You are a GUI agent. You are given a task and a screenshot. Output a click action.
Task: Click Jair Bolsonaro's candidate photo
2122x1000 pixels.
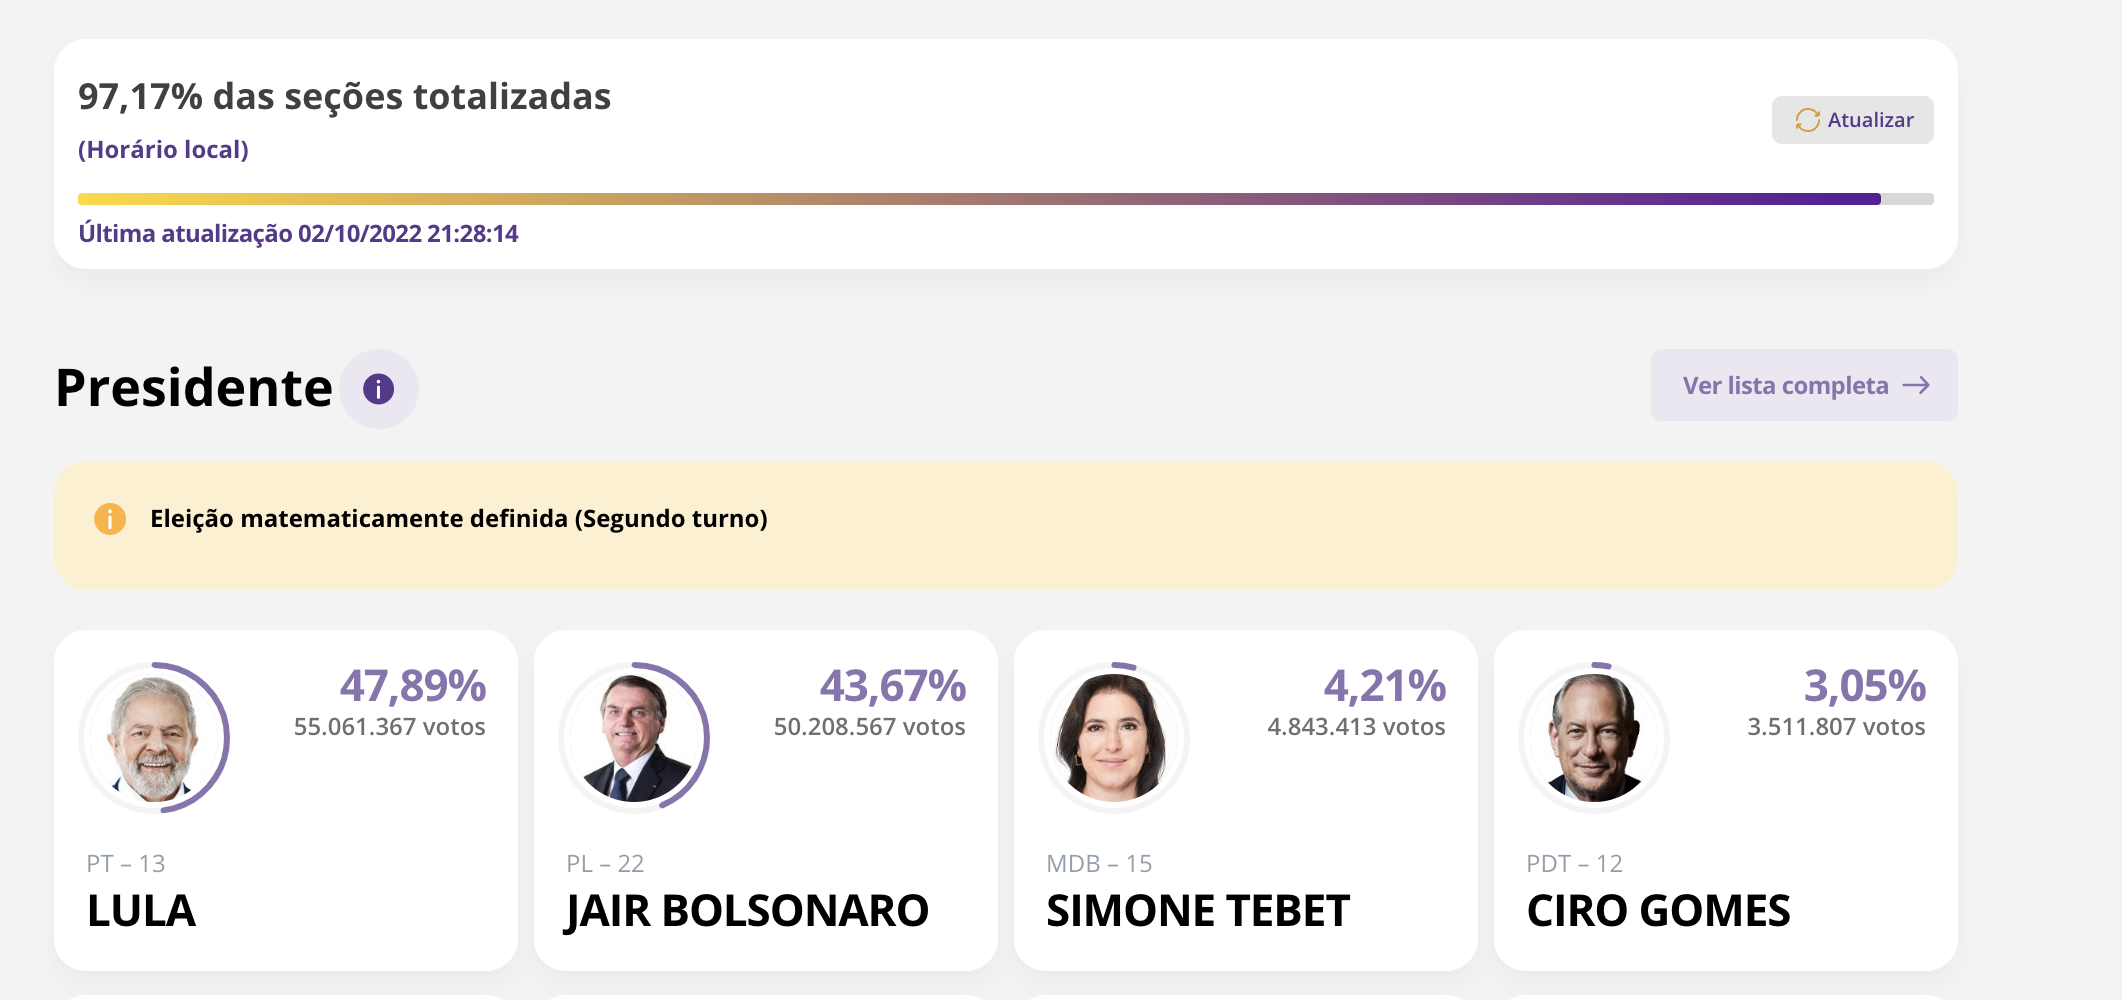(x=634, y=738)
